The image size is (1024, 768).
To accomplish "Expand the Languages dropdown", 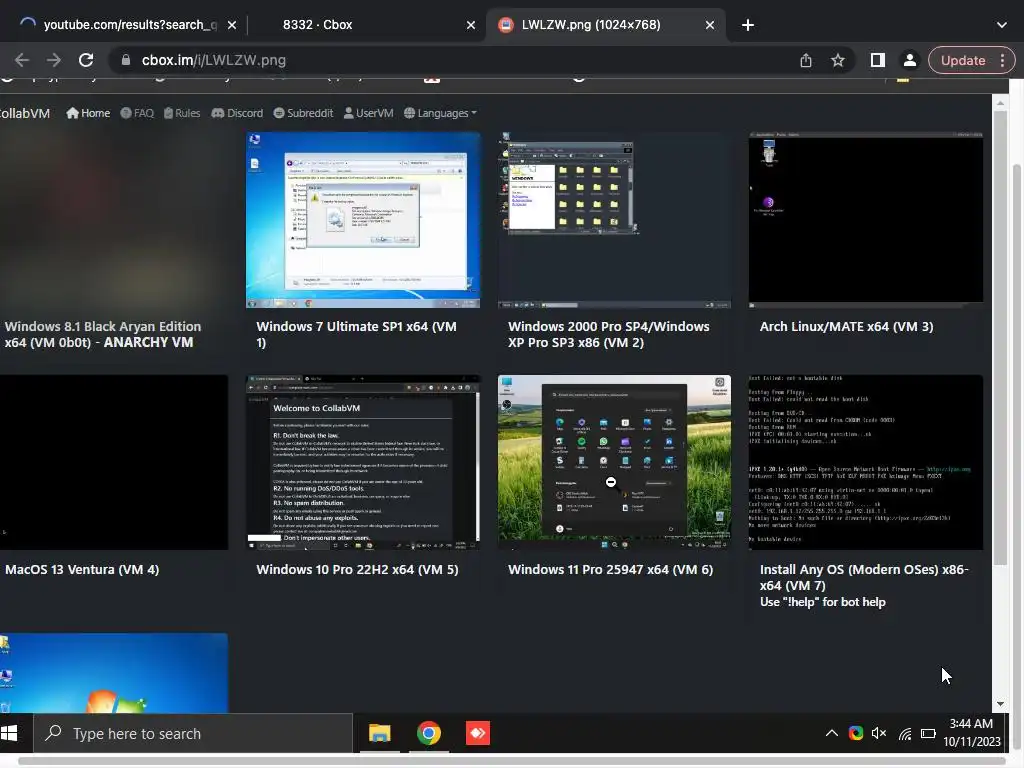I will pos(440,113).
